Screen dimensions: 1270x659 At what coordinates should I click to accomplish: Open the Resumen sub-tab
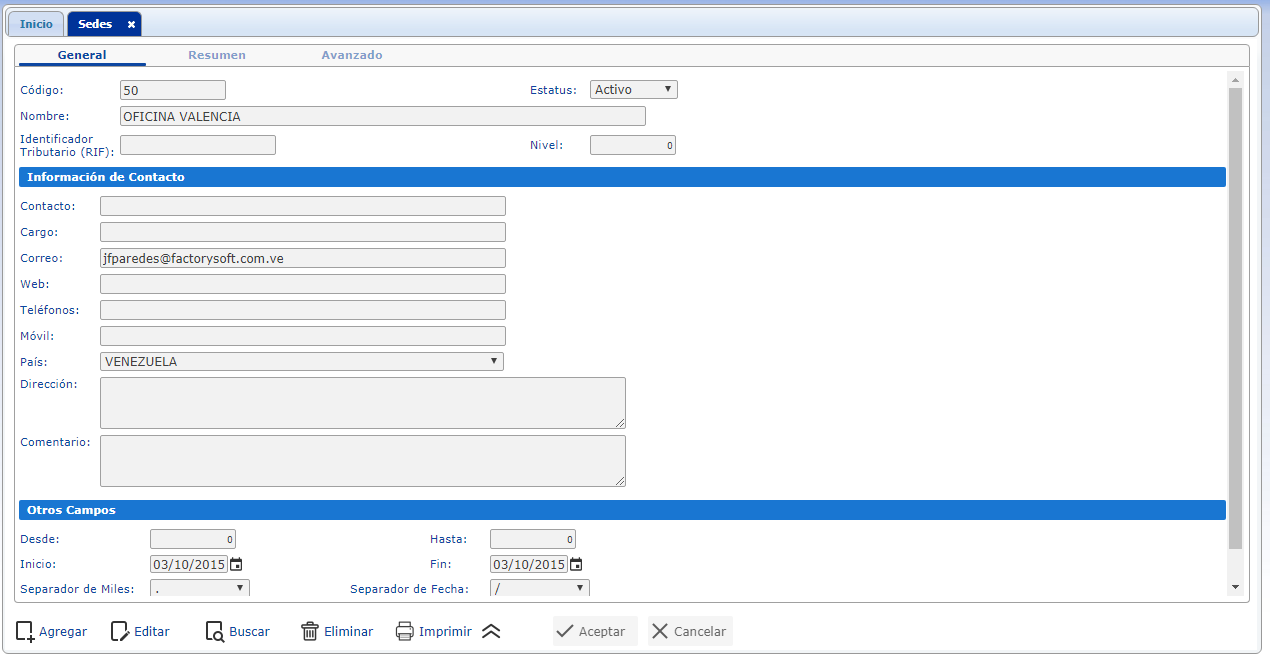[217, 55]
